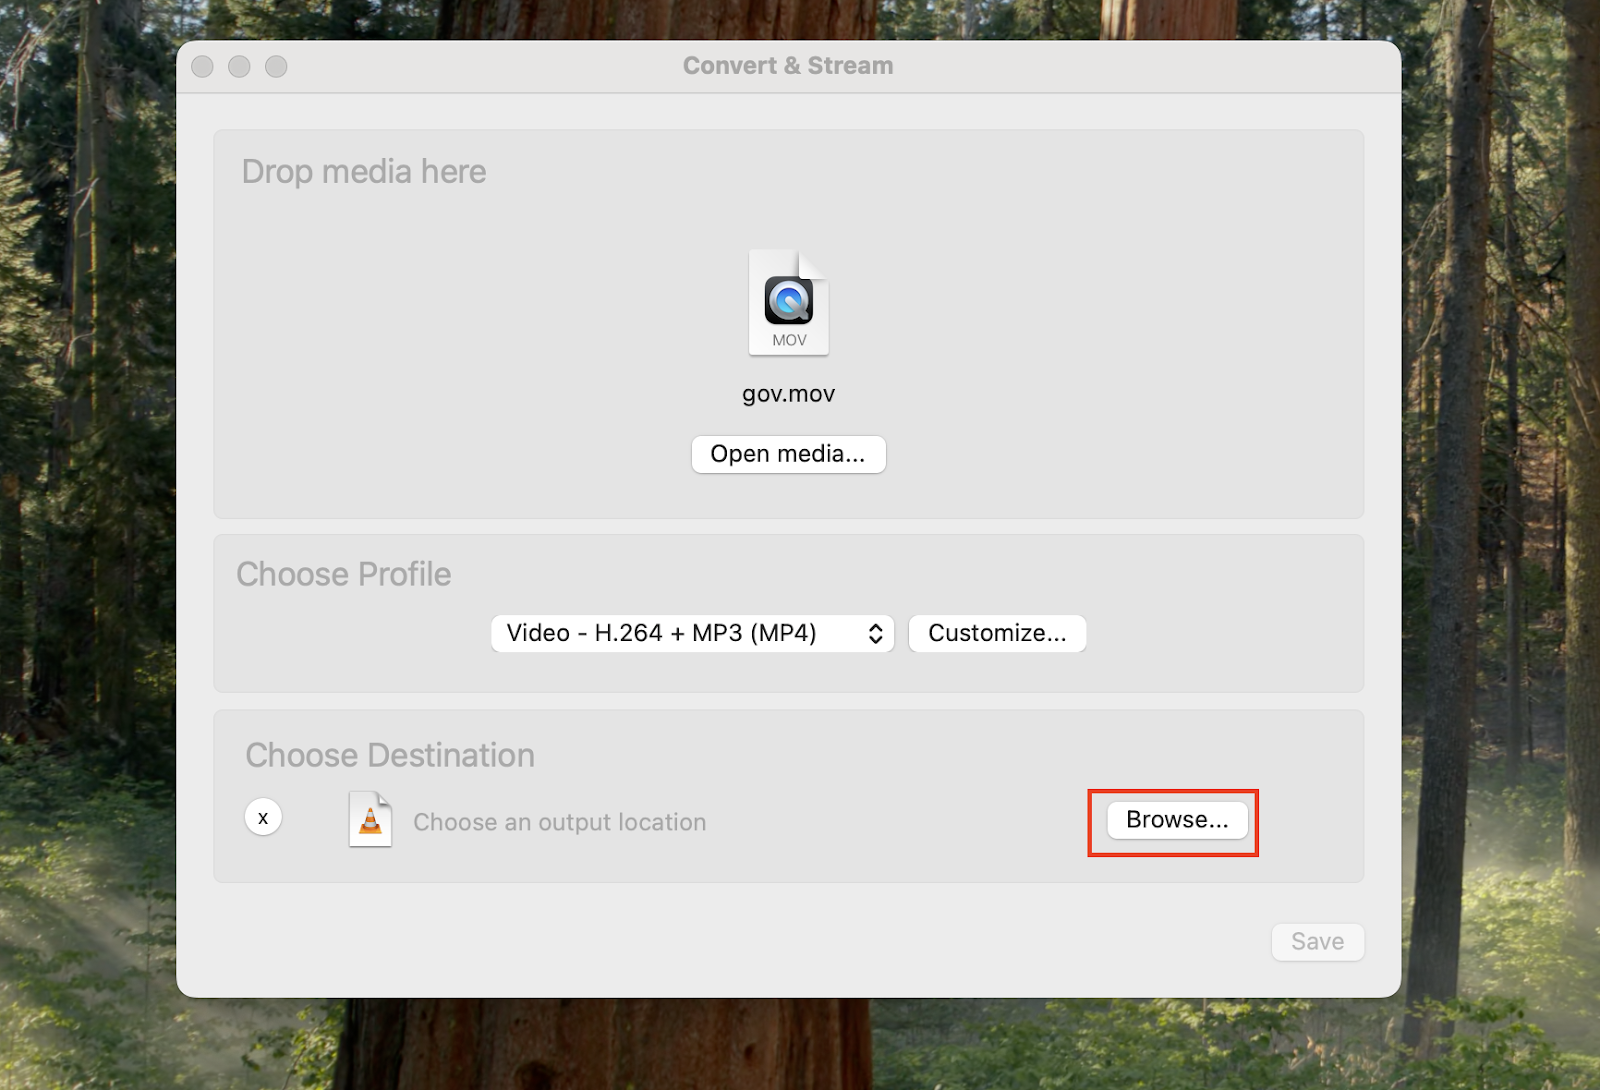The image size is (1600, 1090).
Task: Click the 'Drop media here' heading
Action: tap(364, 172)
